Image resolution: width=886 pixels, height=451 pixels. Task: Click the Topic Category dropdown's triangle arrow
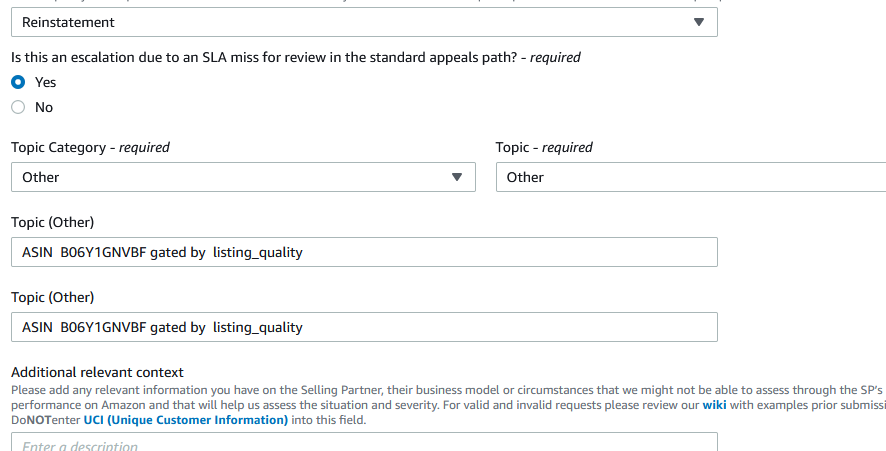[457, 177]
